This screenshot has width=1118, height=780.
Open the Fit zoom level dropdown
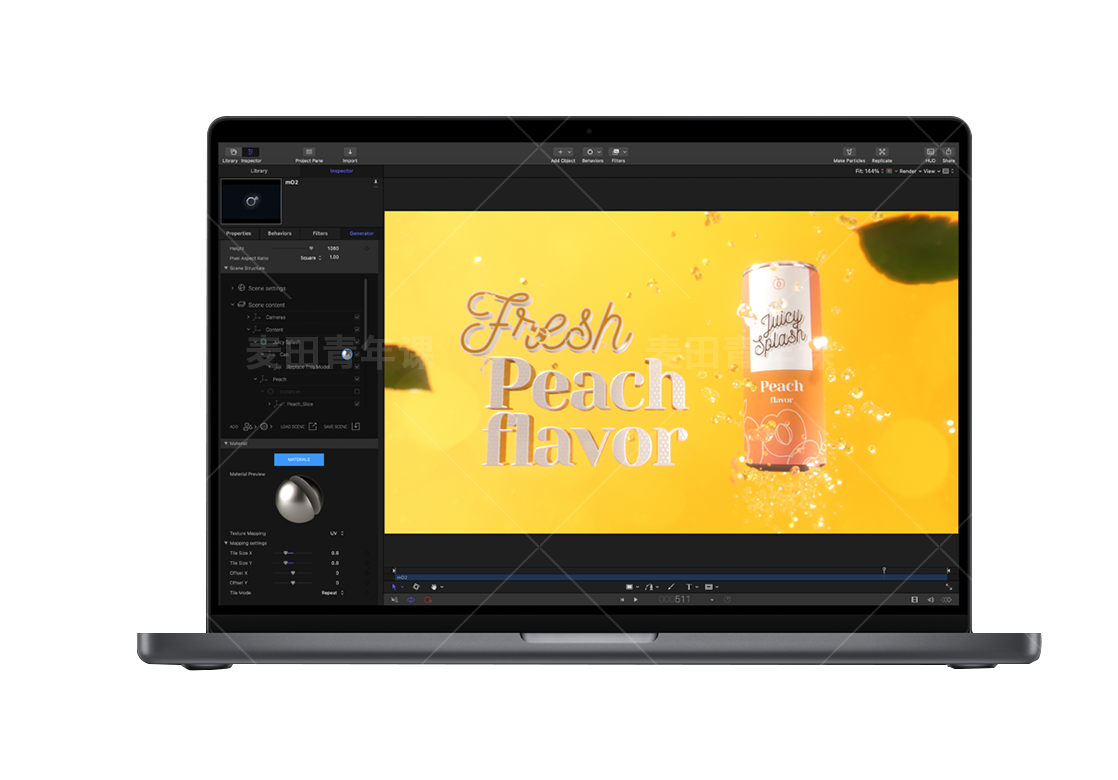(870, 171)
